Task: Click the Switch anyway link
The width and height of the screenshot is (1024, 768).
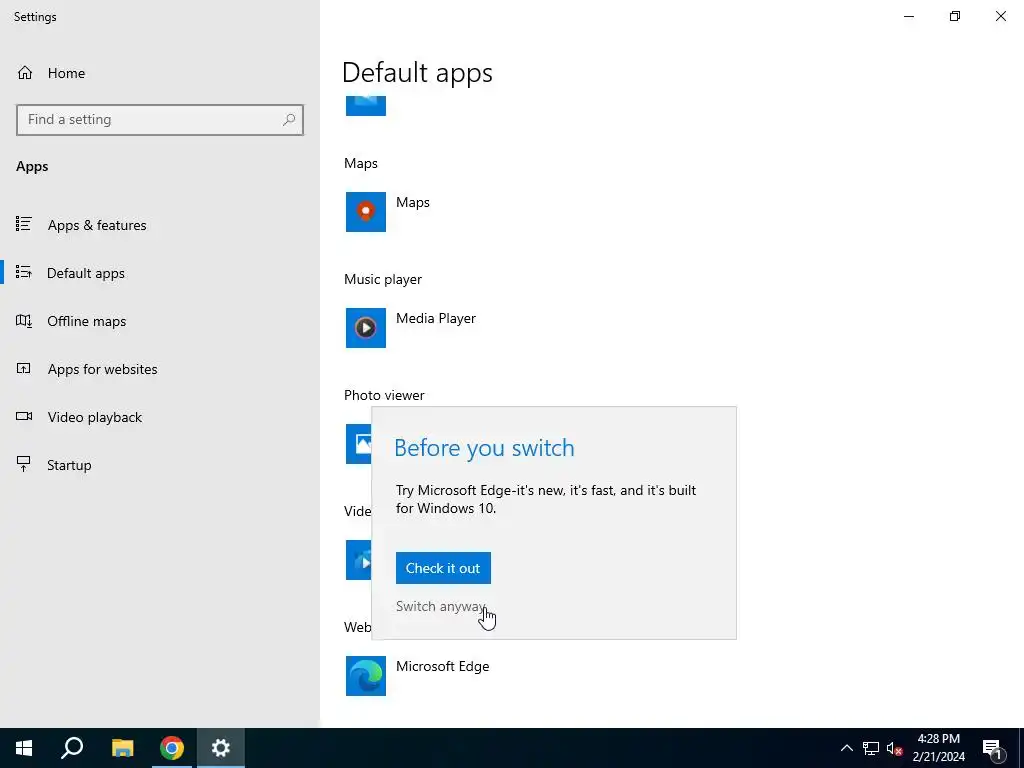Action: click(440, 606)
